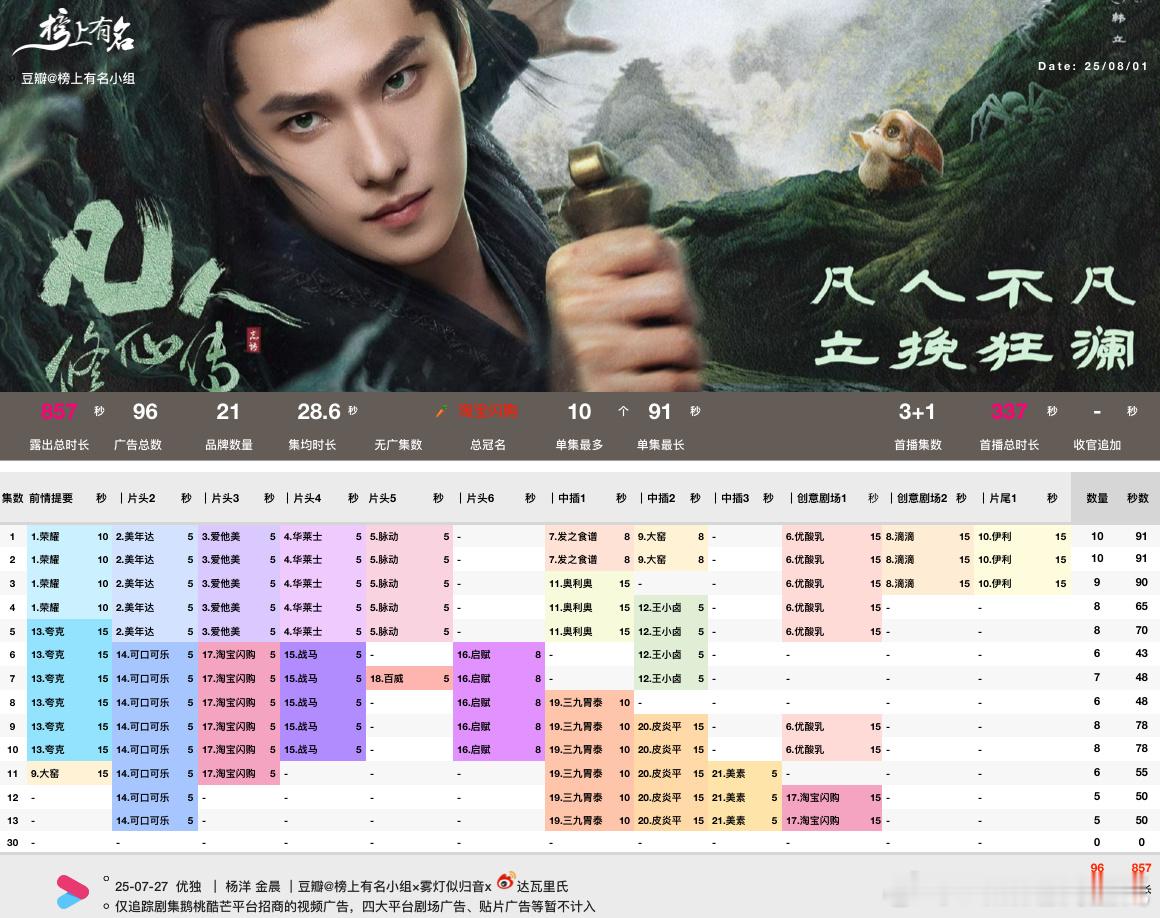Click the small icon left of 淘宝闪购 sponsor
1160x918 pixels.
441,411
